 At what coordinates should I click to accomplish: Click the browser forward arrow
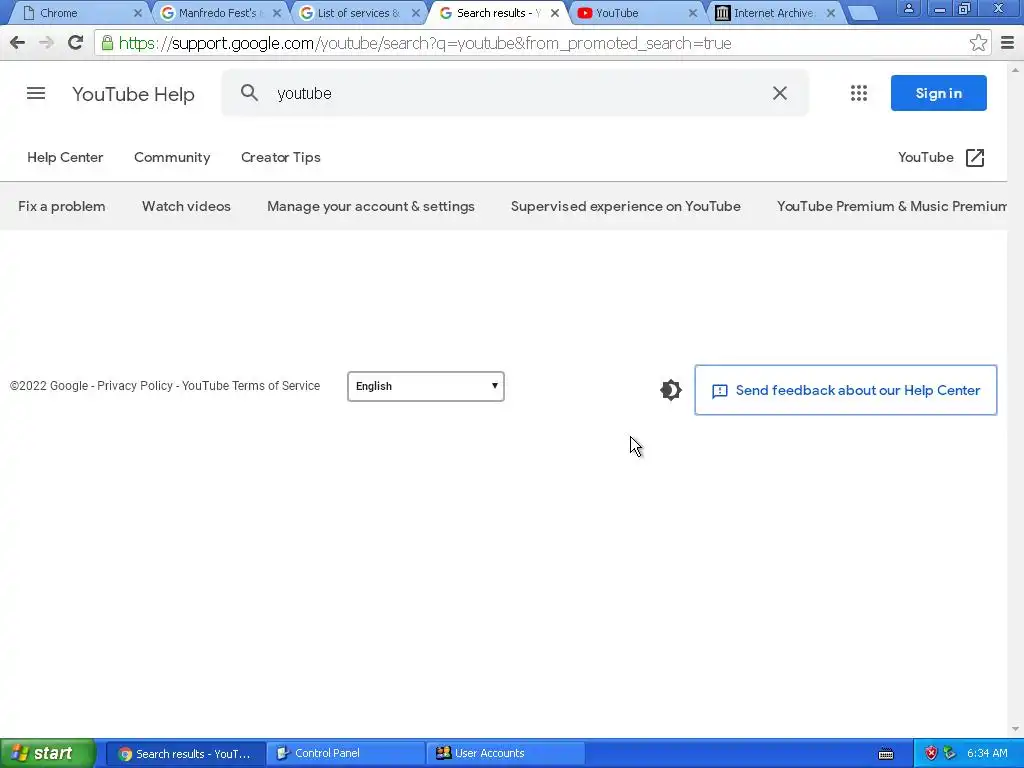pos(46,43)
